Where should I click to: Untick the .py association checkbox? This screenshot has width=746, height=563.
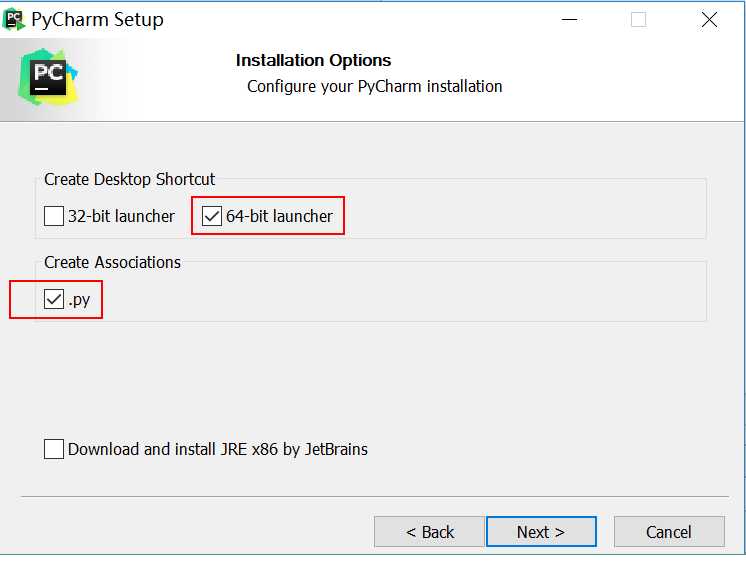click(x=54, y=299)
